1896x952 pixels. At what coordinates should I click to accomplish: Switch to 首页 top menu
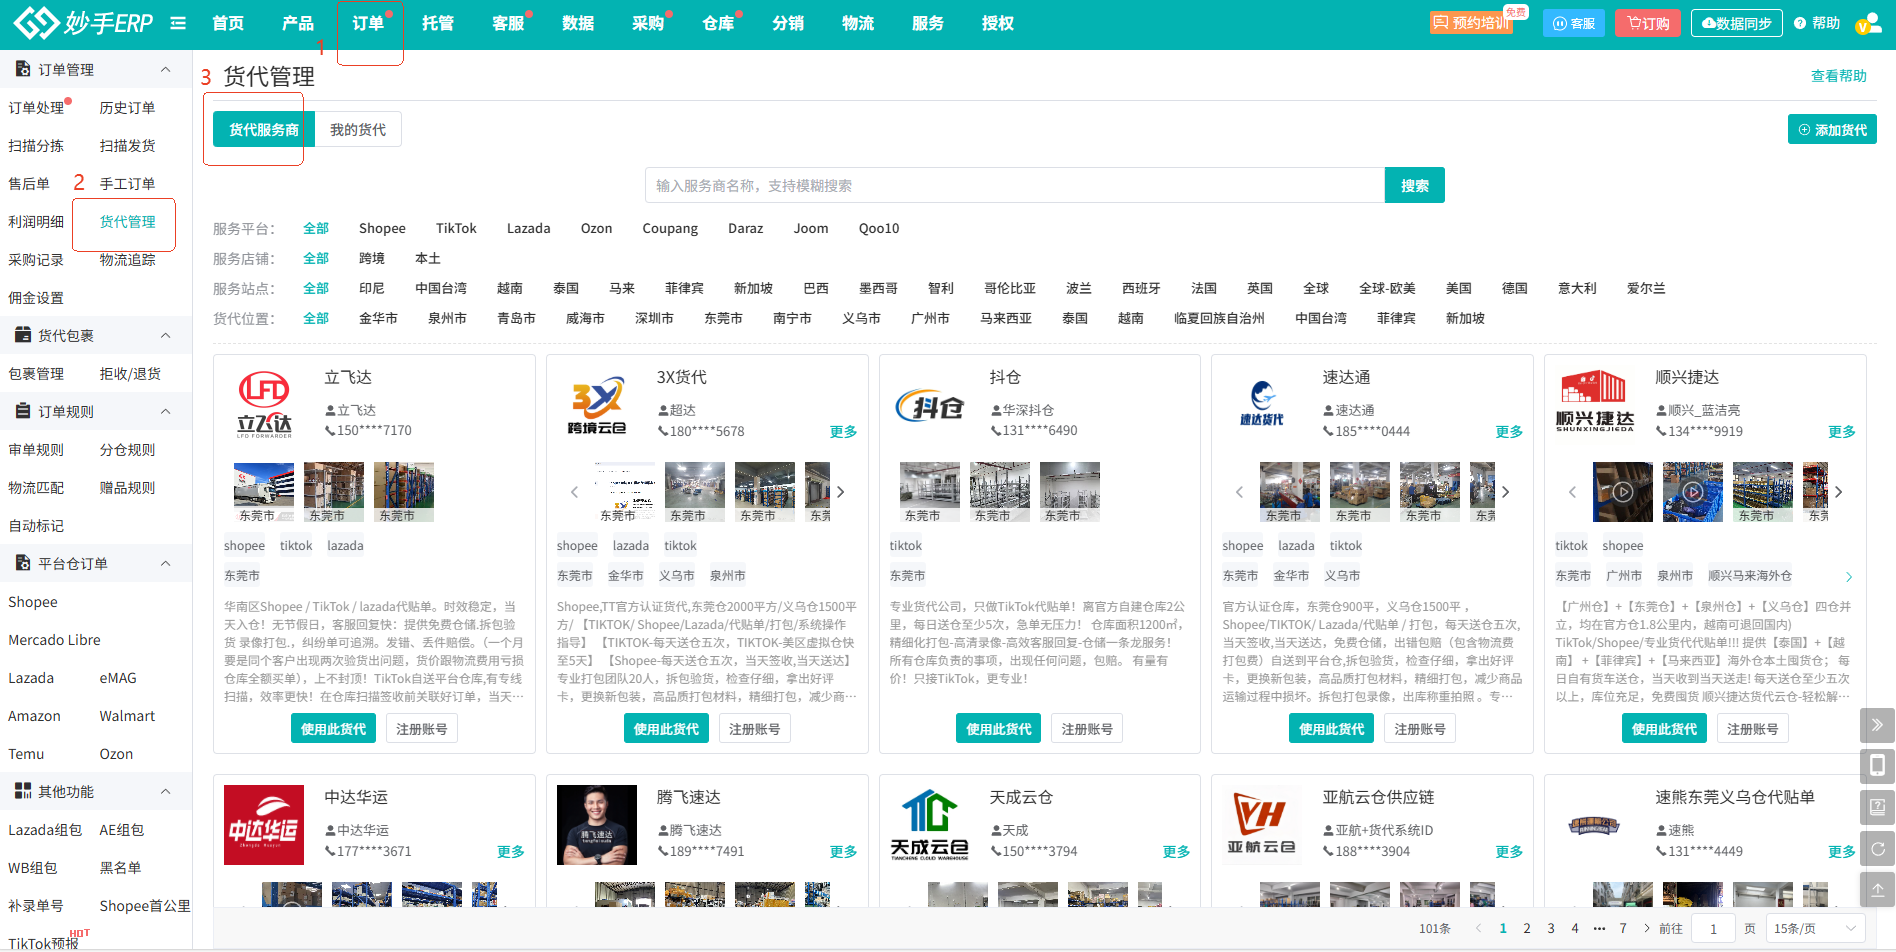[x=228, y=23]
